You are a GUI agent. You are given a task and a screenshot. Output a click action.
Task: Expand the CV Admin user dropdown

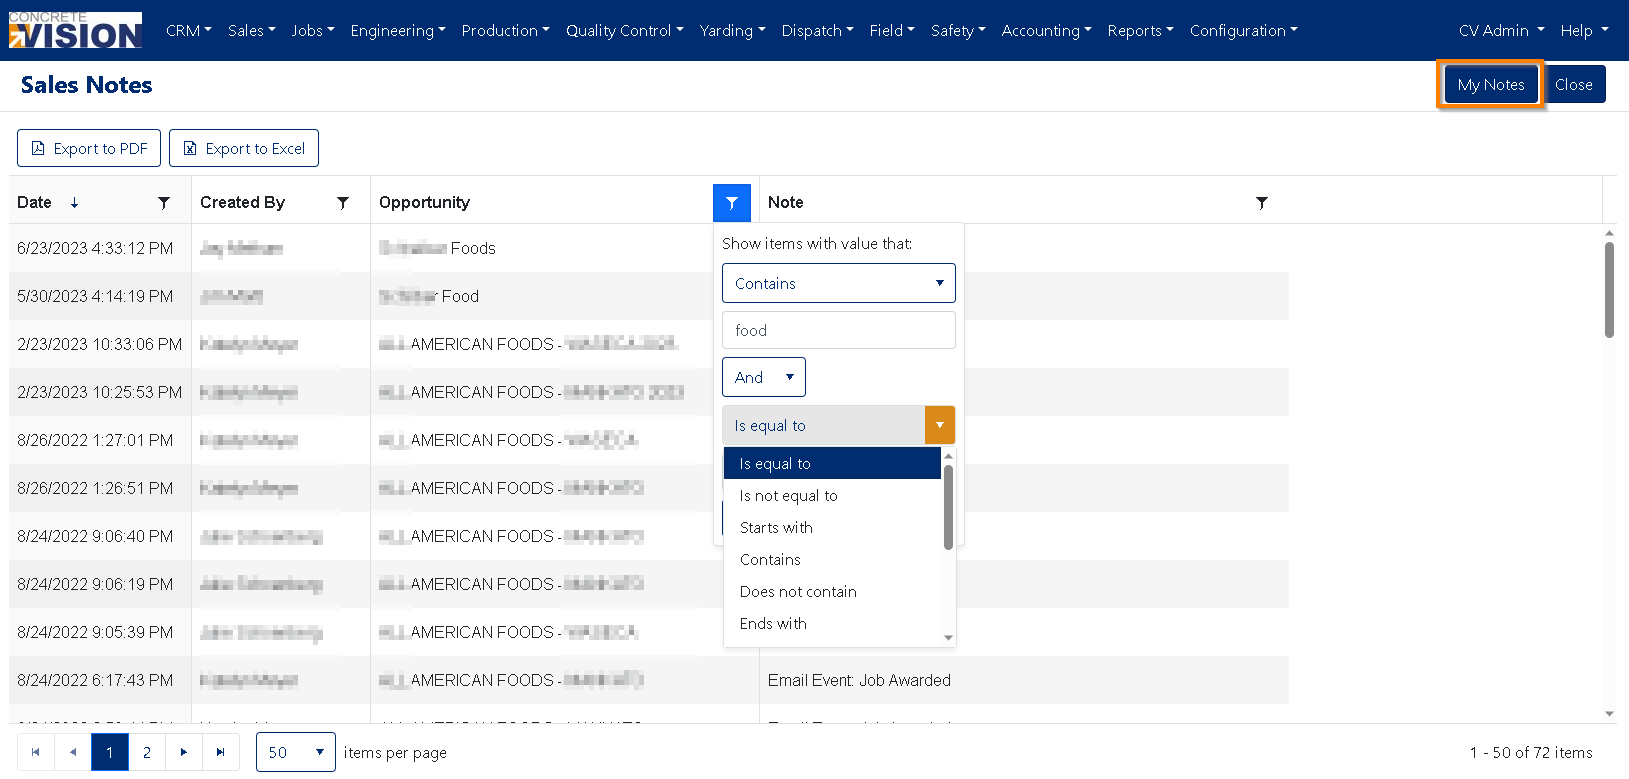(x=1501, y=31)
